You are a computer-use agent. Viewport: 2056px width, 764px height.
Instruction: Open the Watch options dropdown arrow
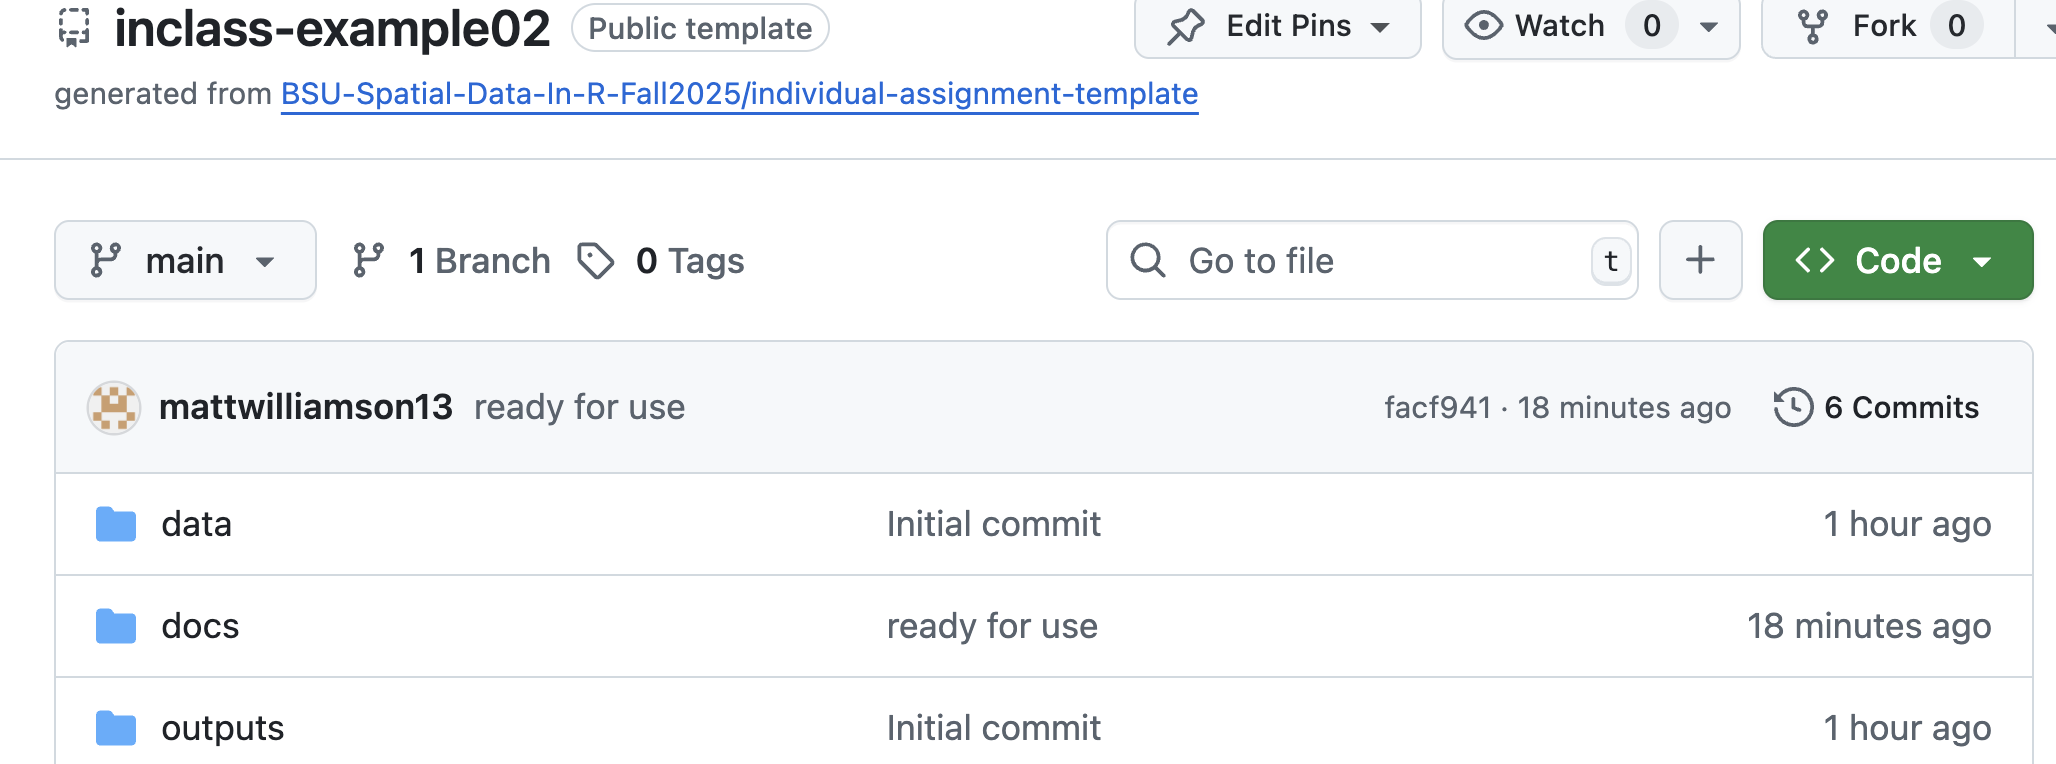tap(1709, 27)
